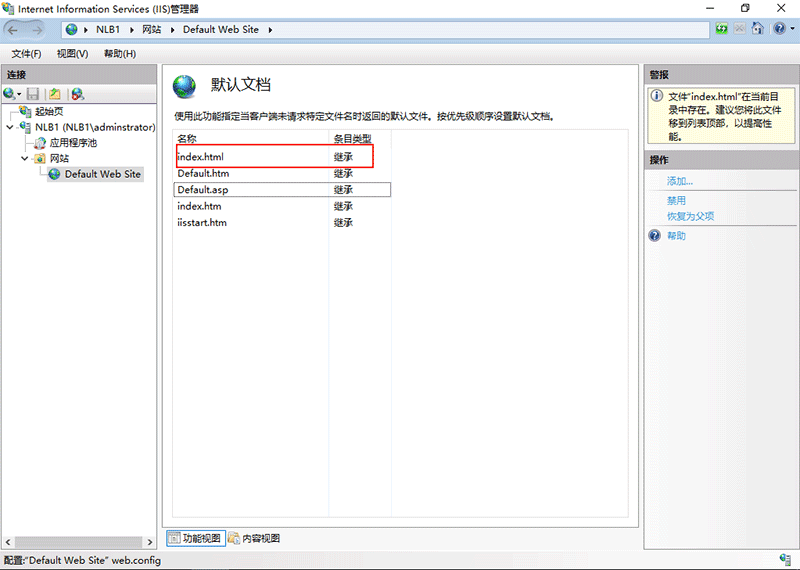Click the Home icon in top toolbar
This screenshot has width=800, height=570.
[x=757, y=29]
